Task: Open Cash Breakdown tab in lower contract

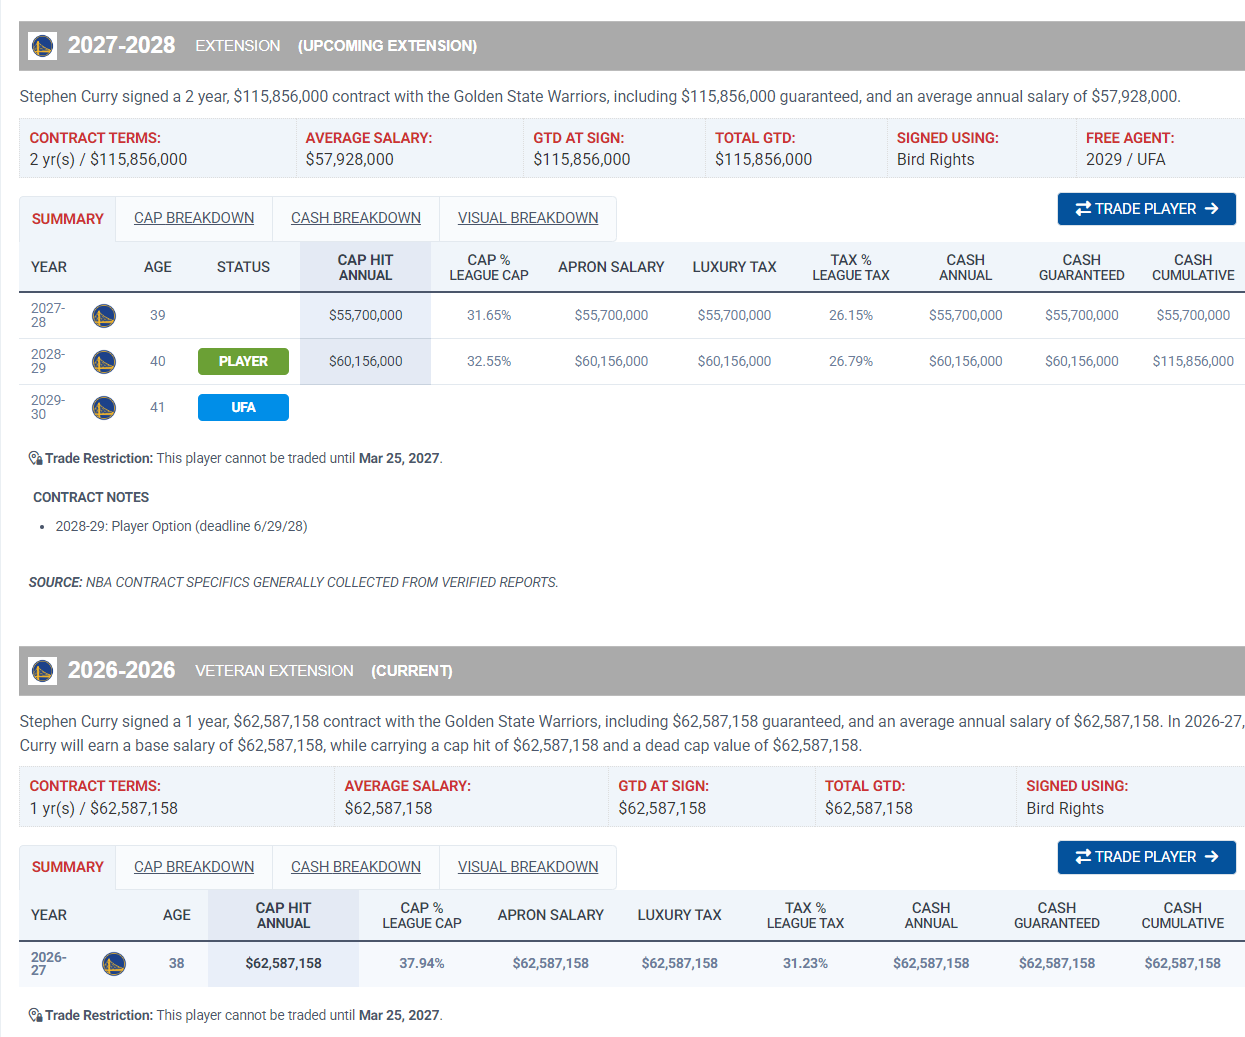Action: [x=356, y=867]
